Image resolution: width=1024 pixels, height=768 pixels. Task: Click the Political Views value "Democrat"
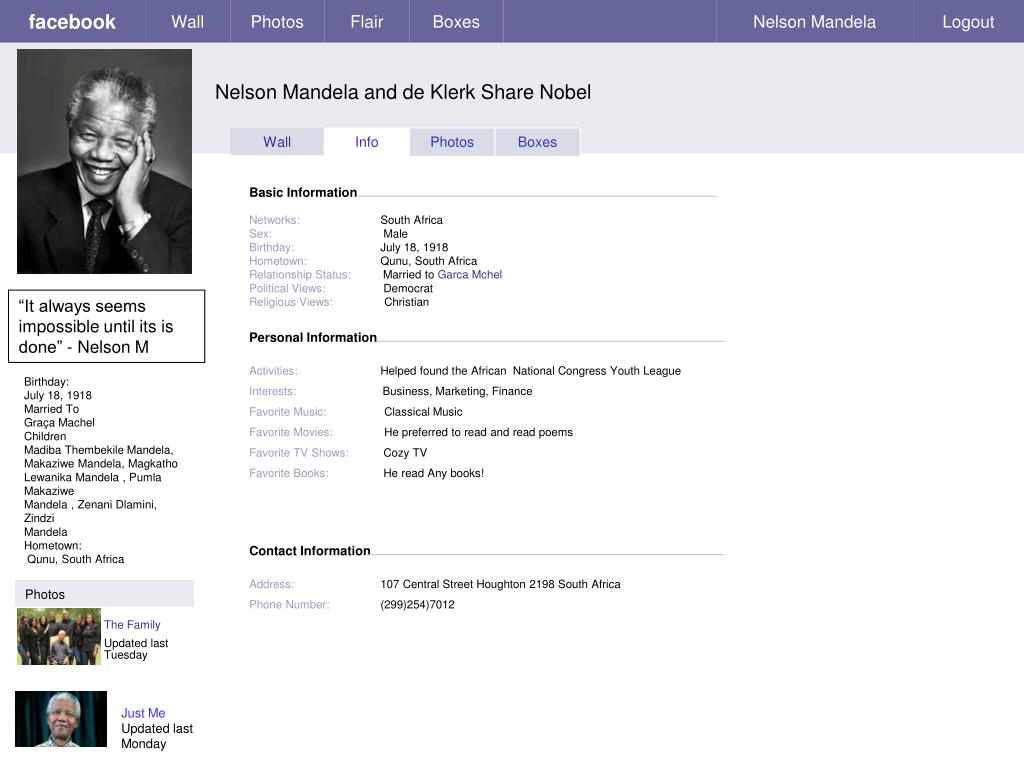(408, 289)
